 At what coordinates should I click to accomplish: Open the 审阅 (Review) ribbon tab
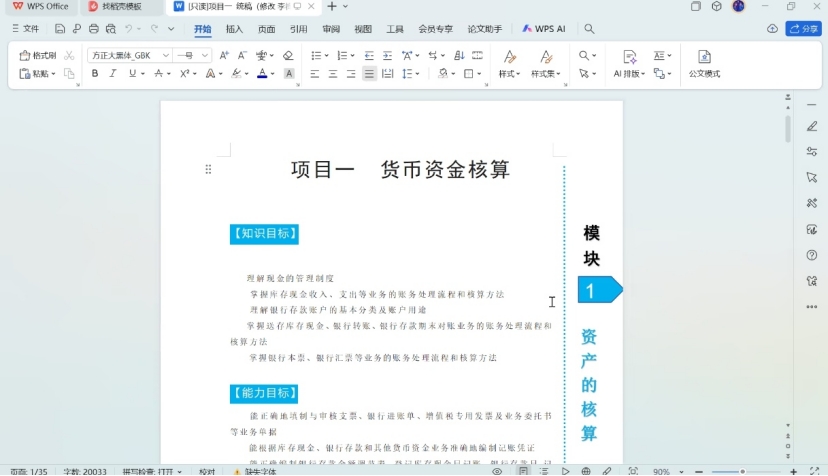point(330,29)
